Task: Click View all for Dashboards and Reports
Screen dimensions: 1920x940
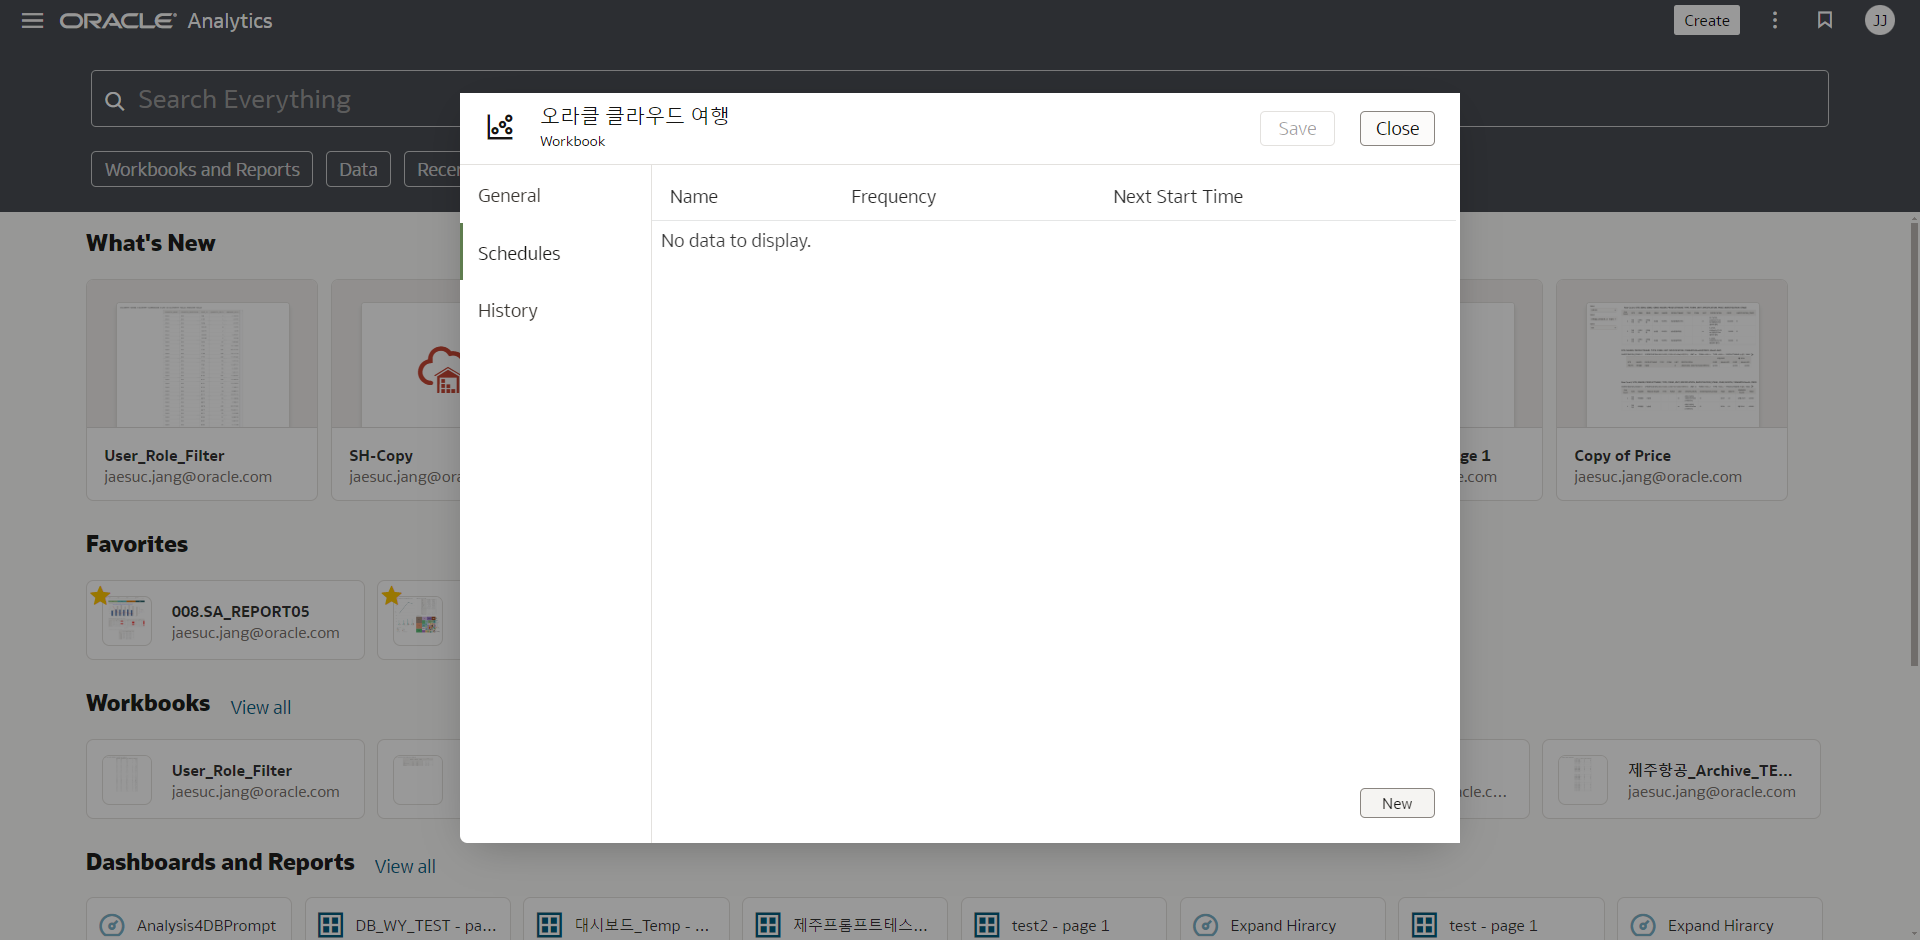Action: click(x=405, y=866)
